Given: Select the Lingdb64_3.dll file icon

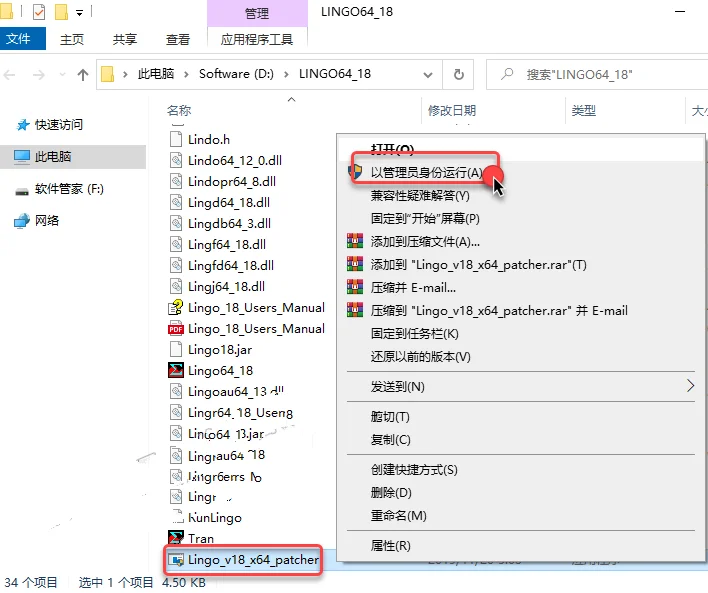Looking at the screenshot, I should click(176, 223).
